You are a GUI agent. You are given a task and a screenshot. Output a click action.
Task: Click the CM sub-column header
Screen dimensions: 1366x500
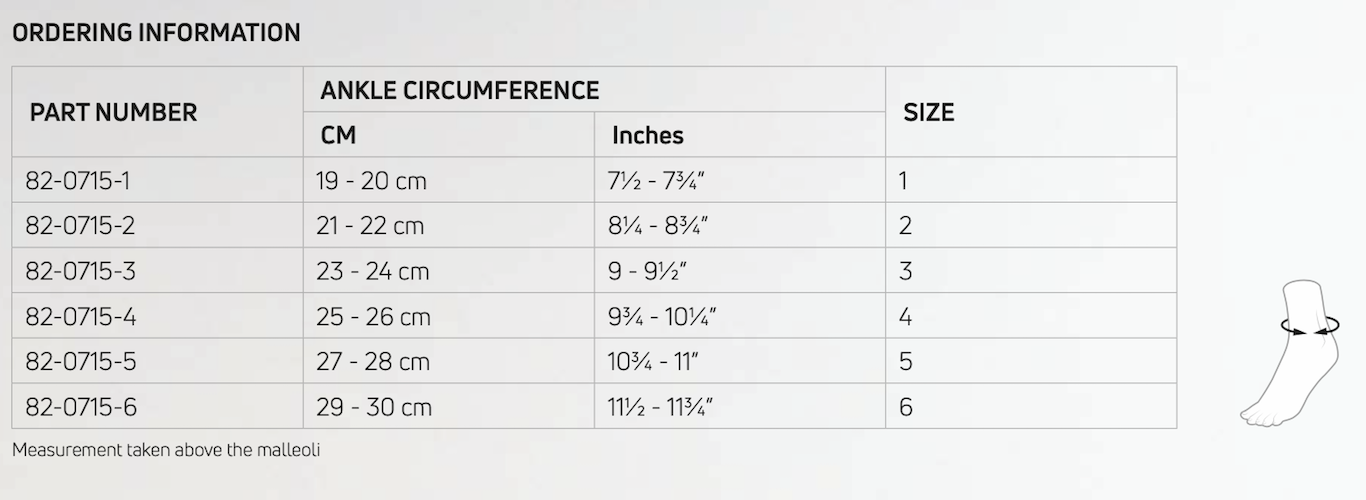tap(338, 135)
